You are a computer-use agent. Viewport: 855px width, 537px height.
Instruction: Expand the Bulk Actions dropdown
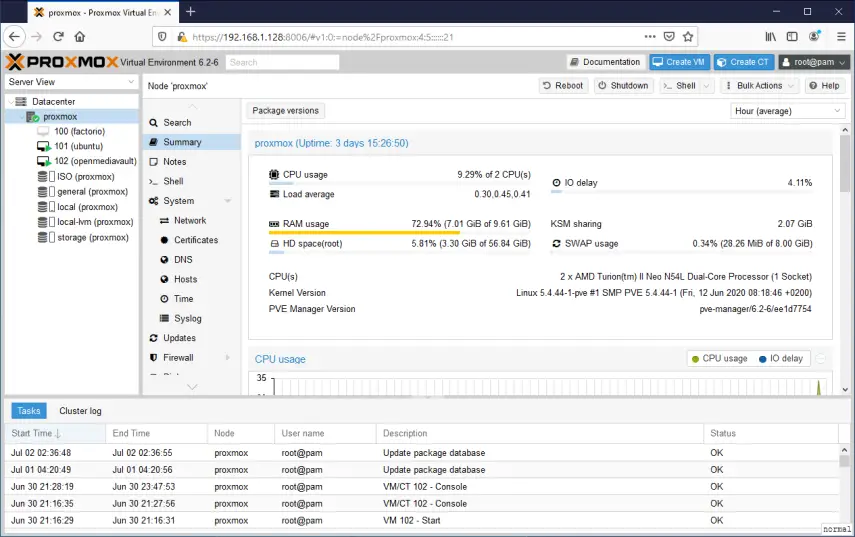[x=759, y=86]
